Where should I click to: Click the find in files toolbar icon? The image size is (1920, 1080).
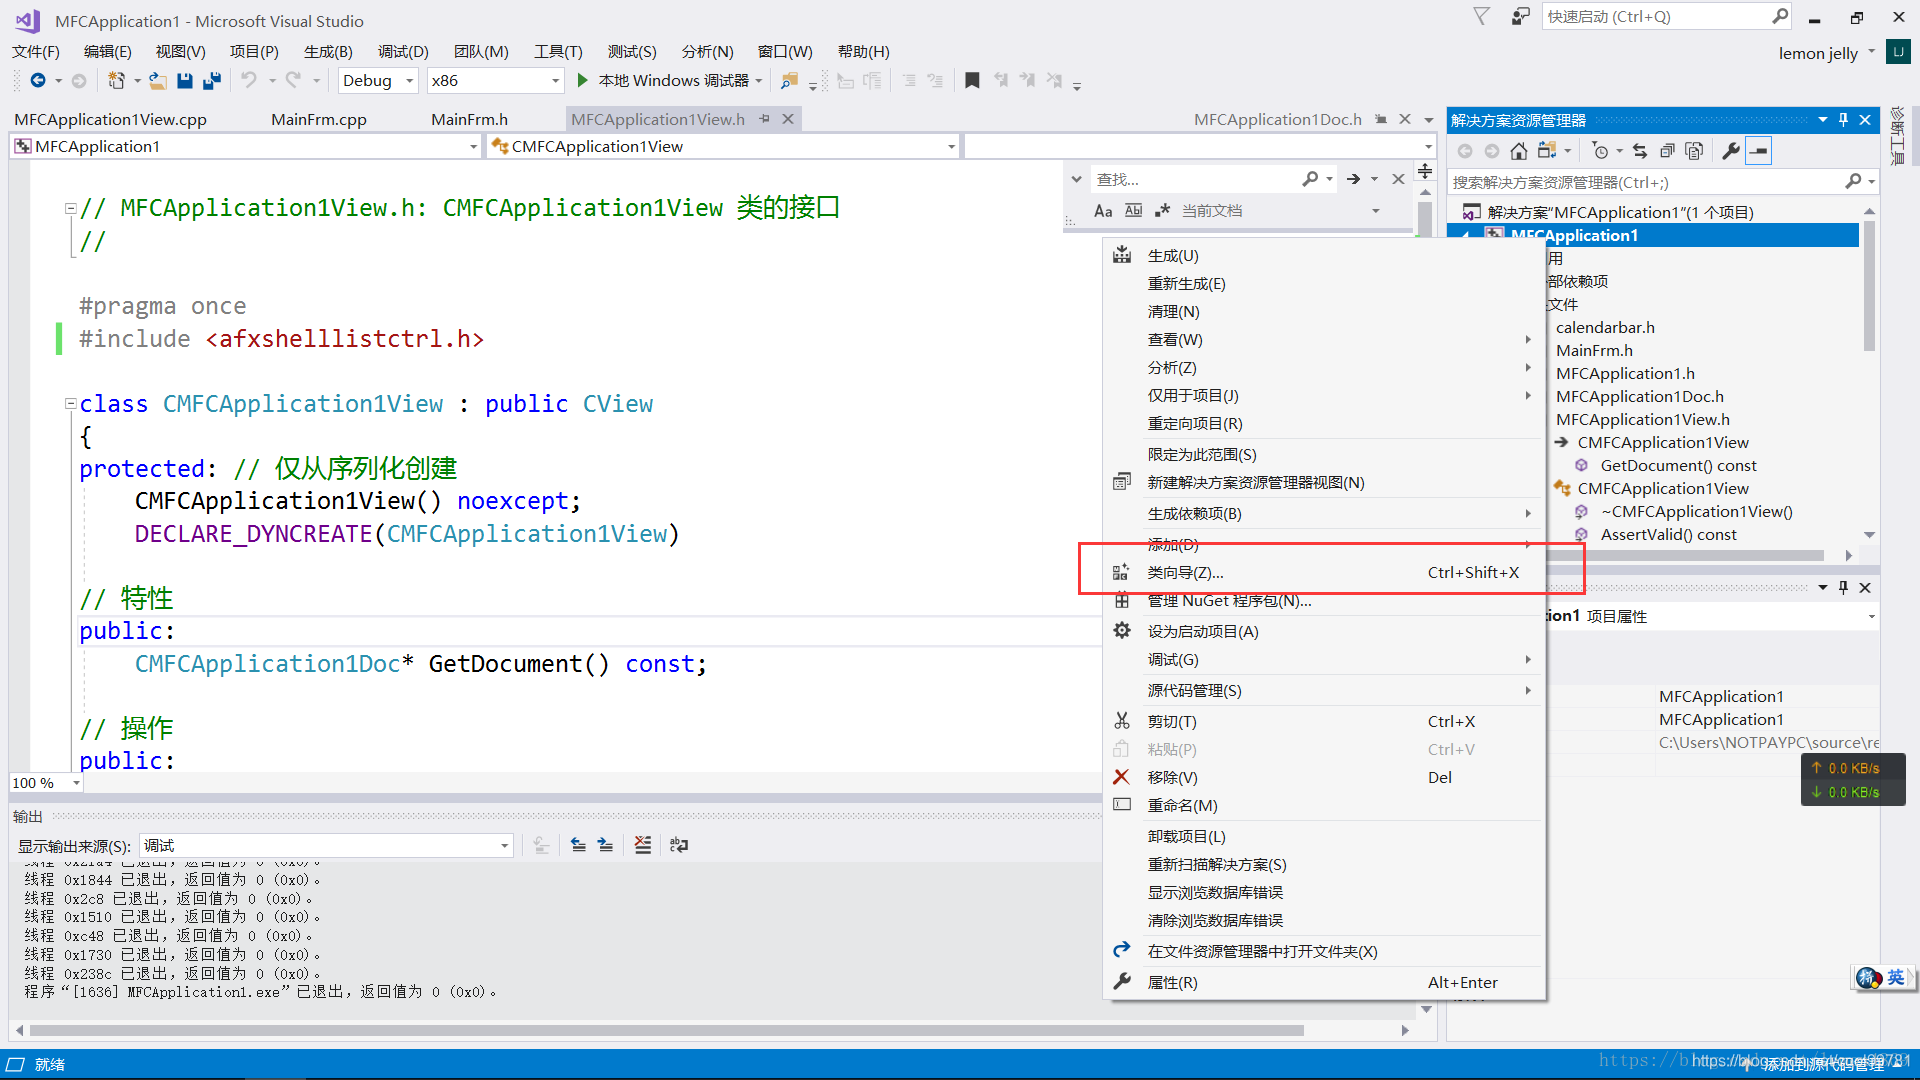789,80
